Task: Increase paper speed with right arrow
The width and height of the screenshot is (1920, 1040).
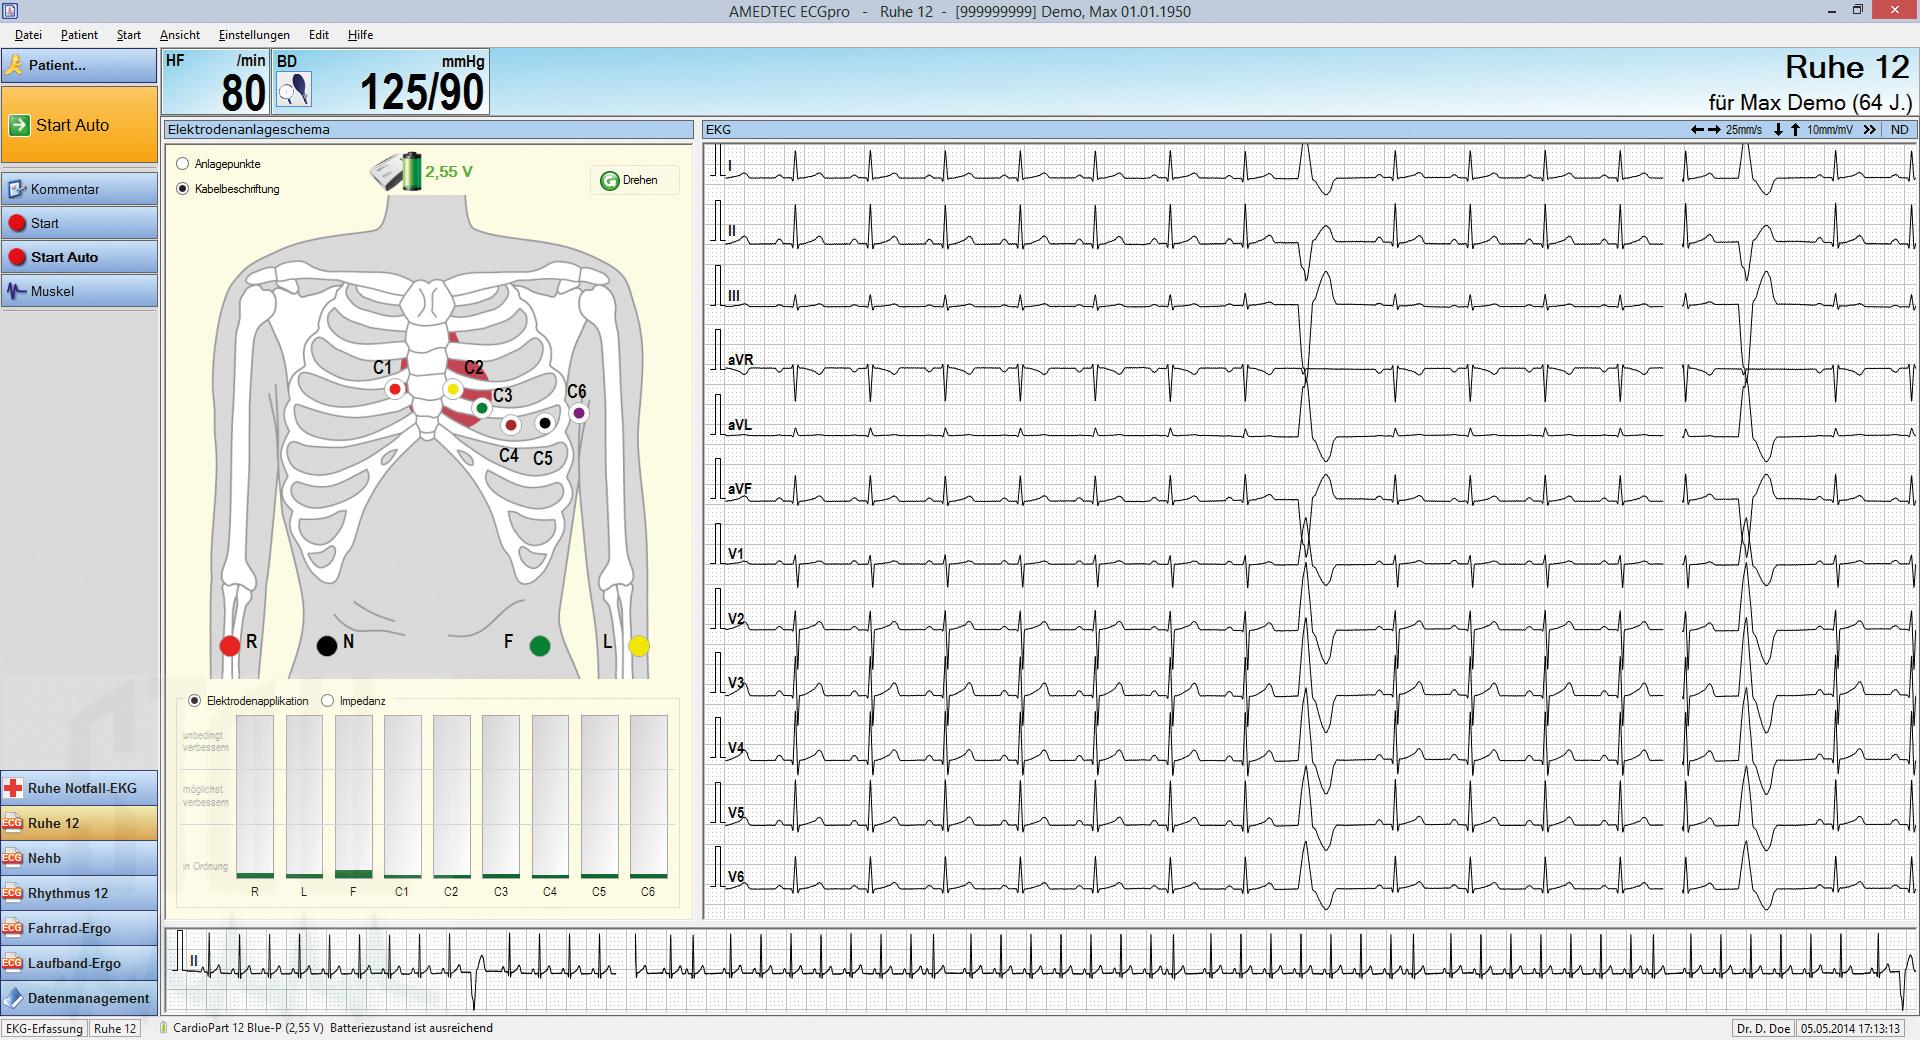Action: tap(1714, 130)
